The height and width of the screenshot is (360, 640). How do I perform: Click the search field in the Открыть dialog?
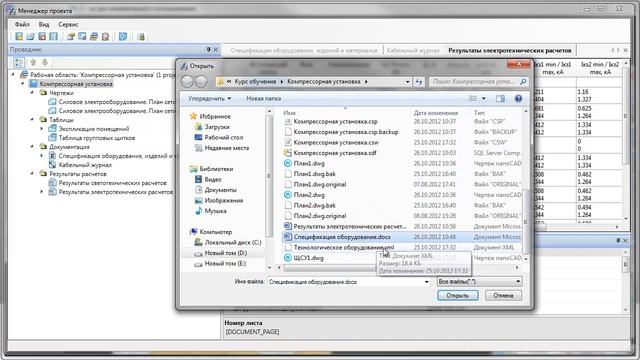pos(478,82)
